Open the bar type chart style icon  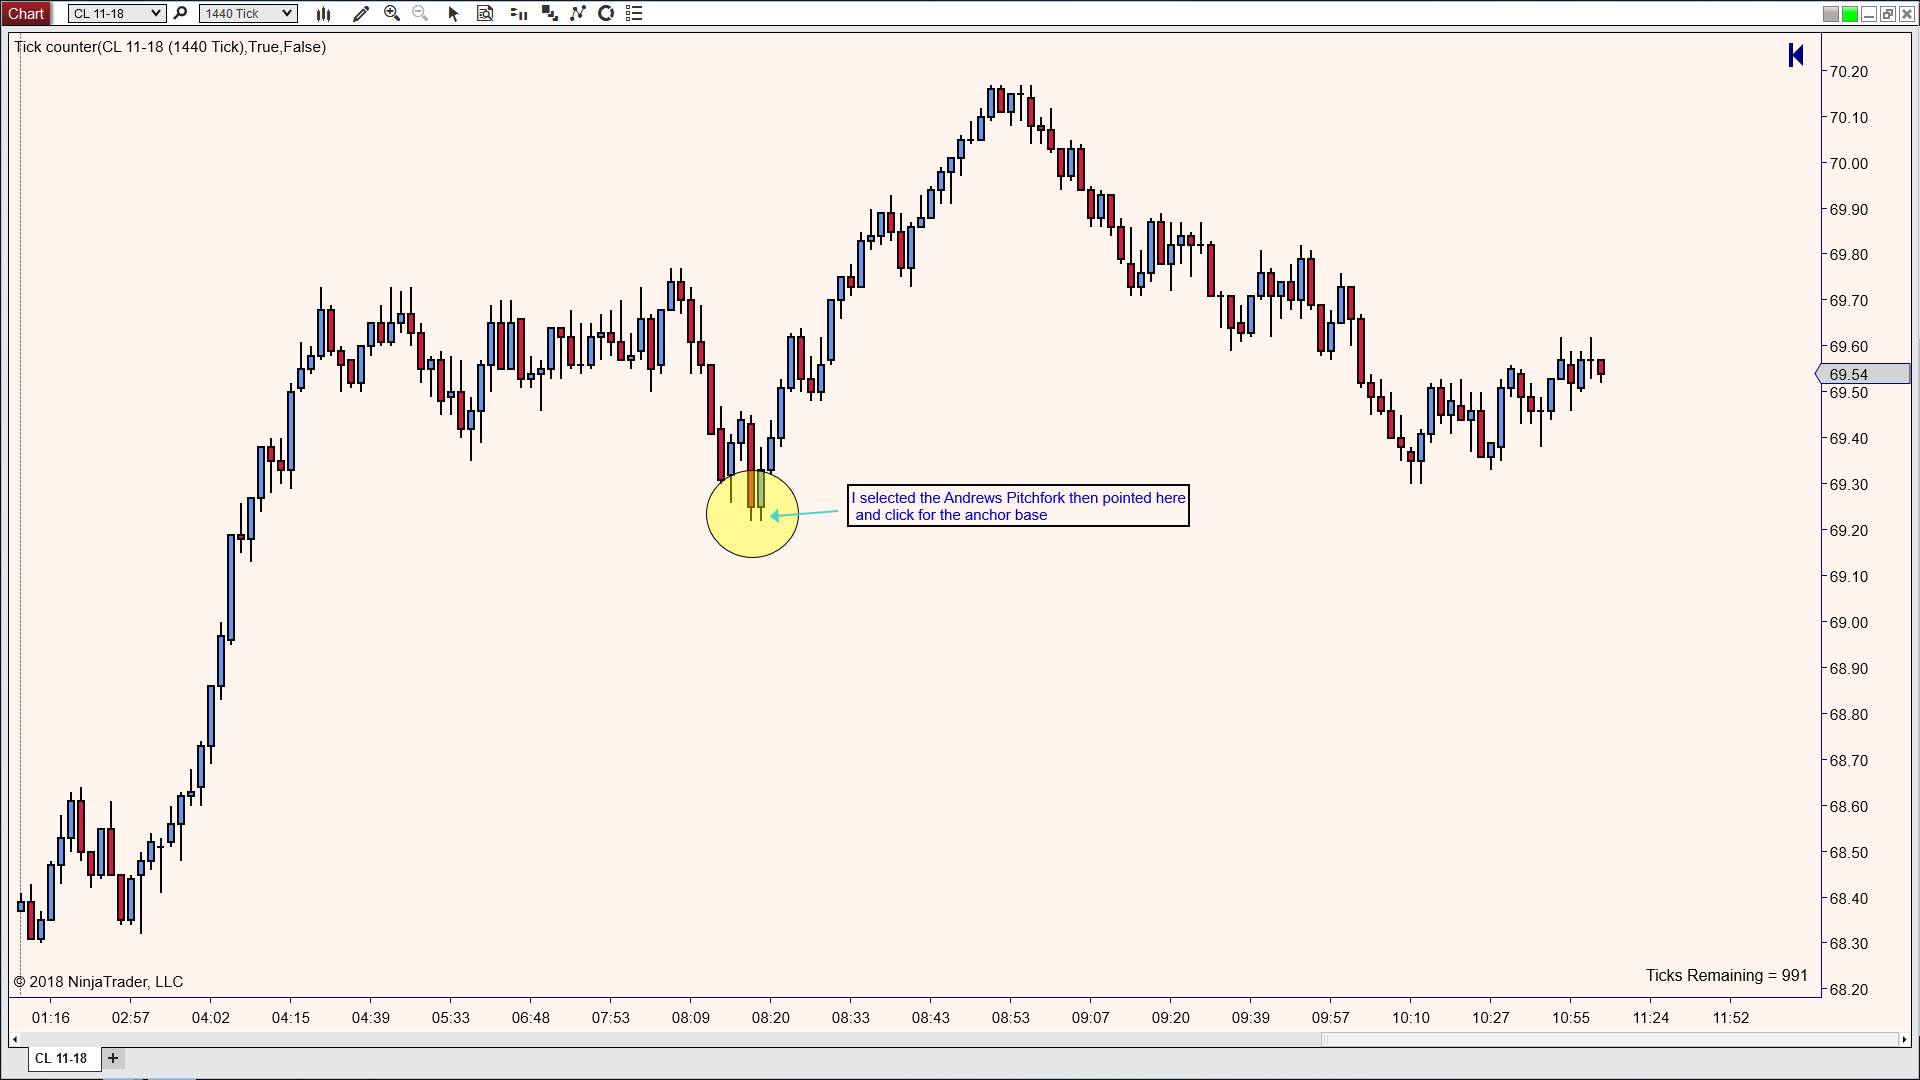point(323,13)
